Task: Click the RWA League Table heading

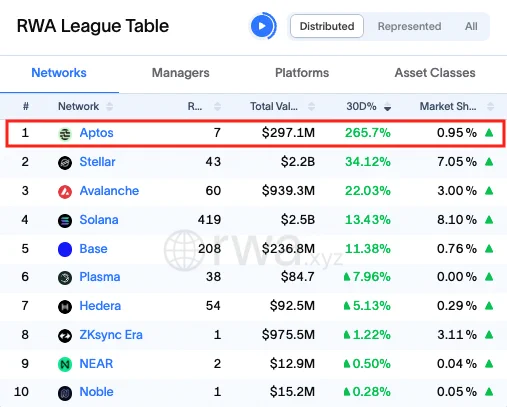Action: 93,26
